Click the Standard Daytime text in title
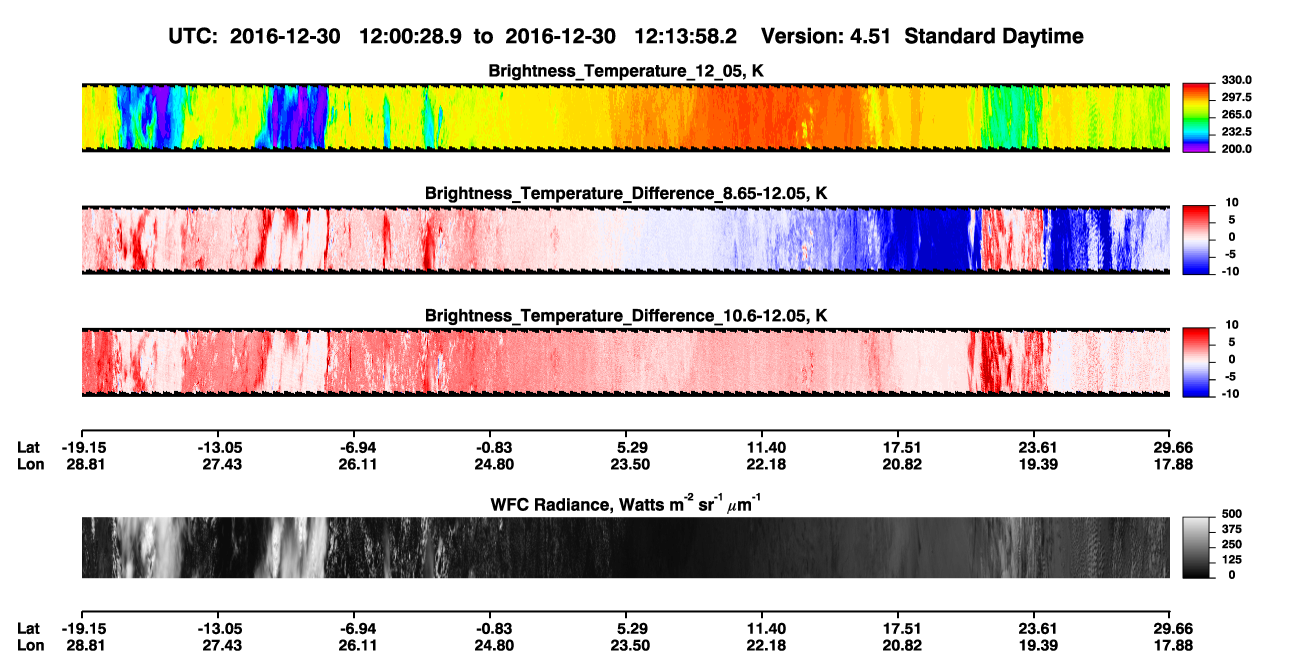1300x667 pixels. click(996, 36)
